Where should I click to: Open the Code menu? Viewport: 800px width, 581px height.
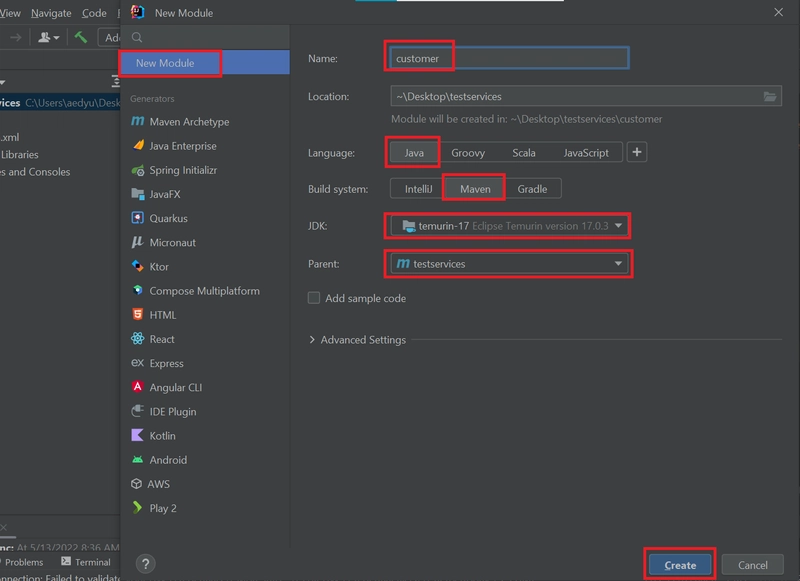pyautogui.click(x=94, y=13)
